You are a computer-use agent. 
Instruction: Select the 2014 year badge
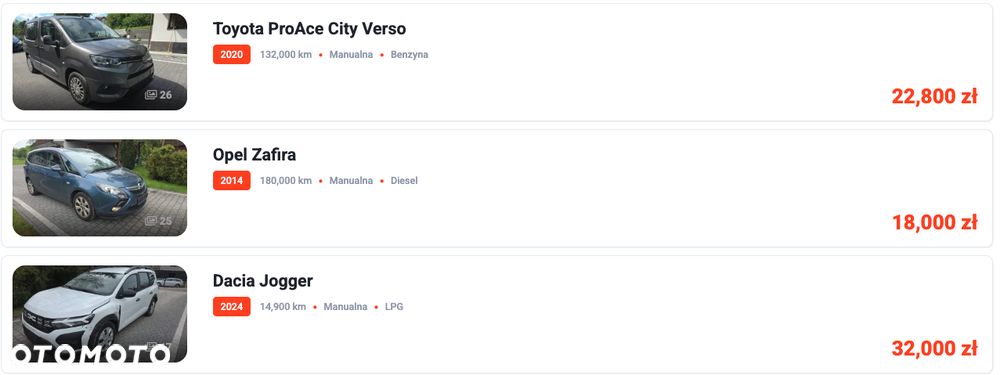coord(232,180)
